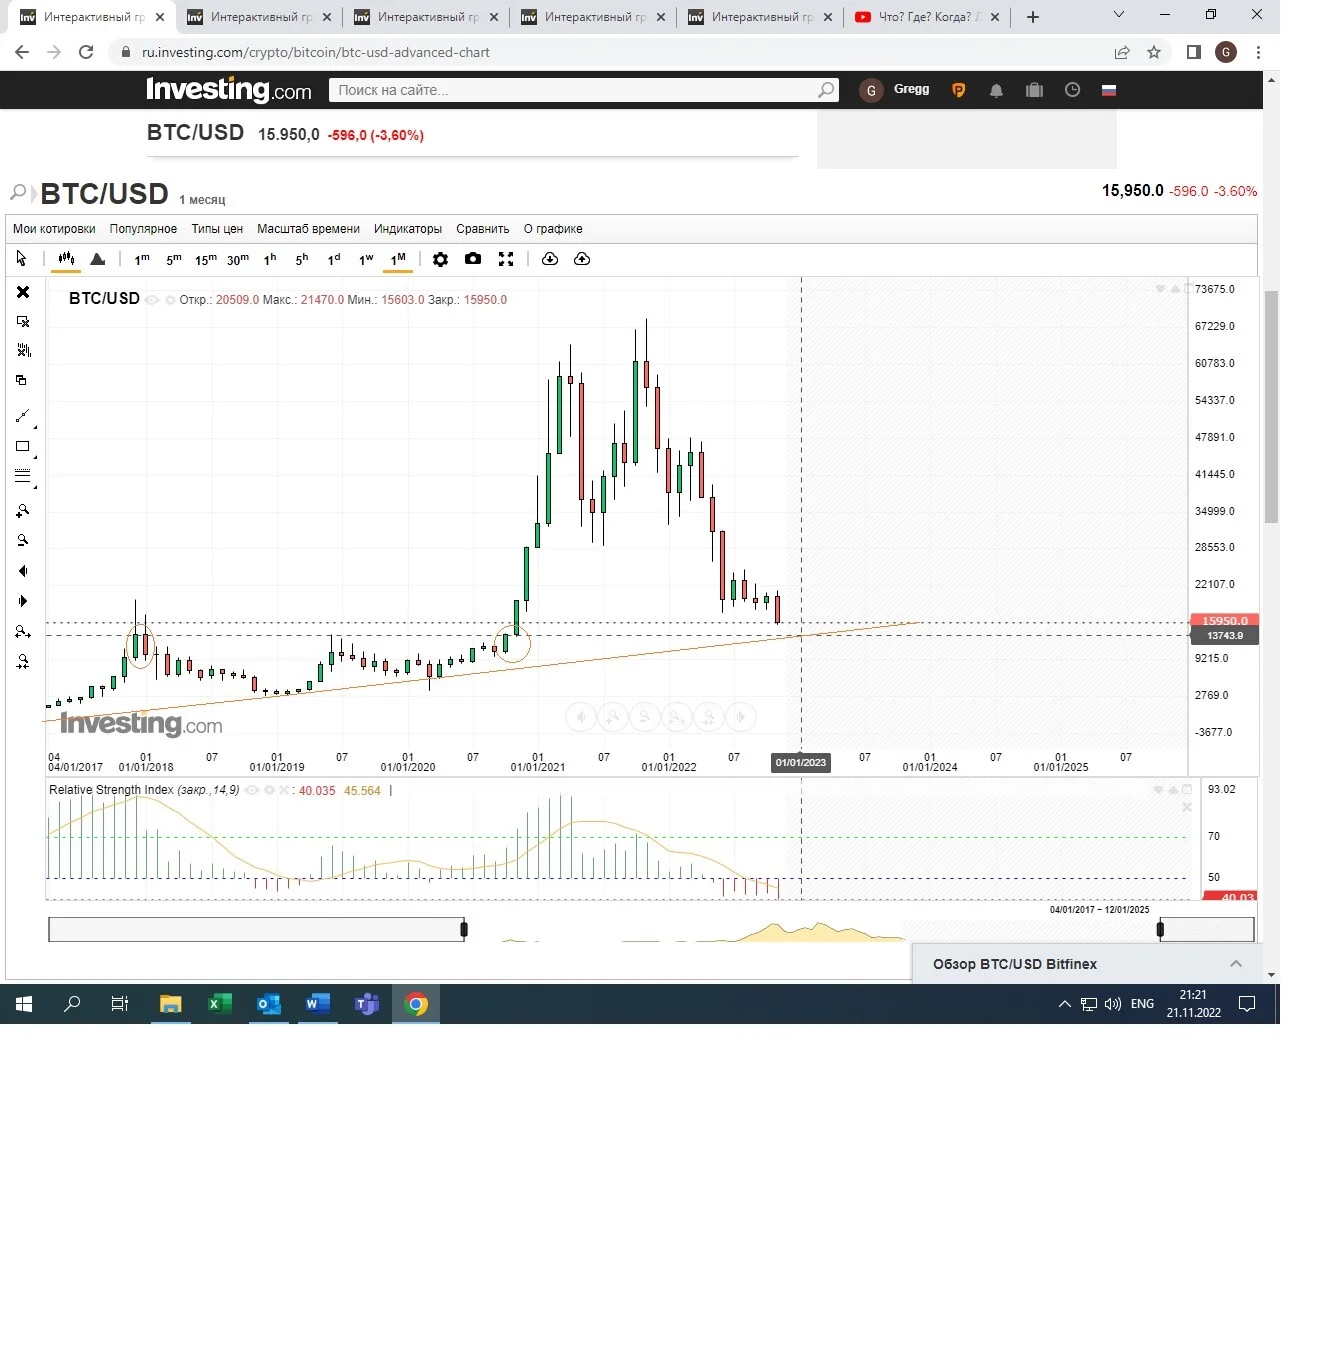This screenshot has width=1321, height=1362.
Task: Set timeframe to 1 week
Action: tap(366, 259)
